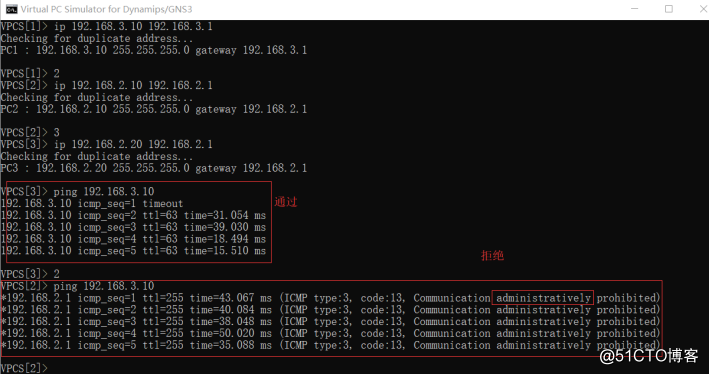This screenshot has width=709, height=375.
Task: Click the console icon in the title bar
Action: (11, 9)
